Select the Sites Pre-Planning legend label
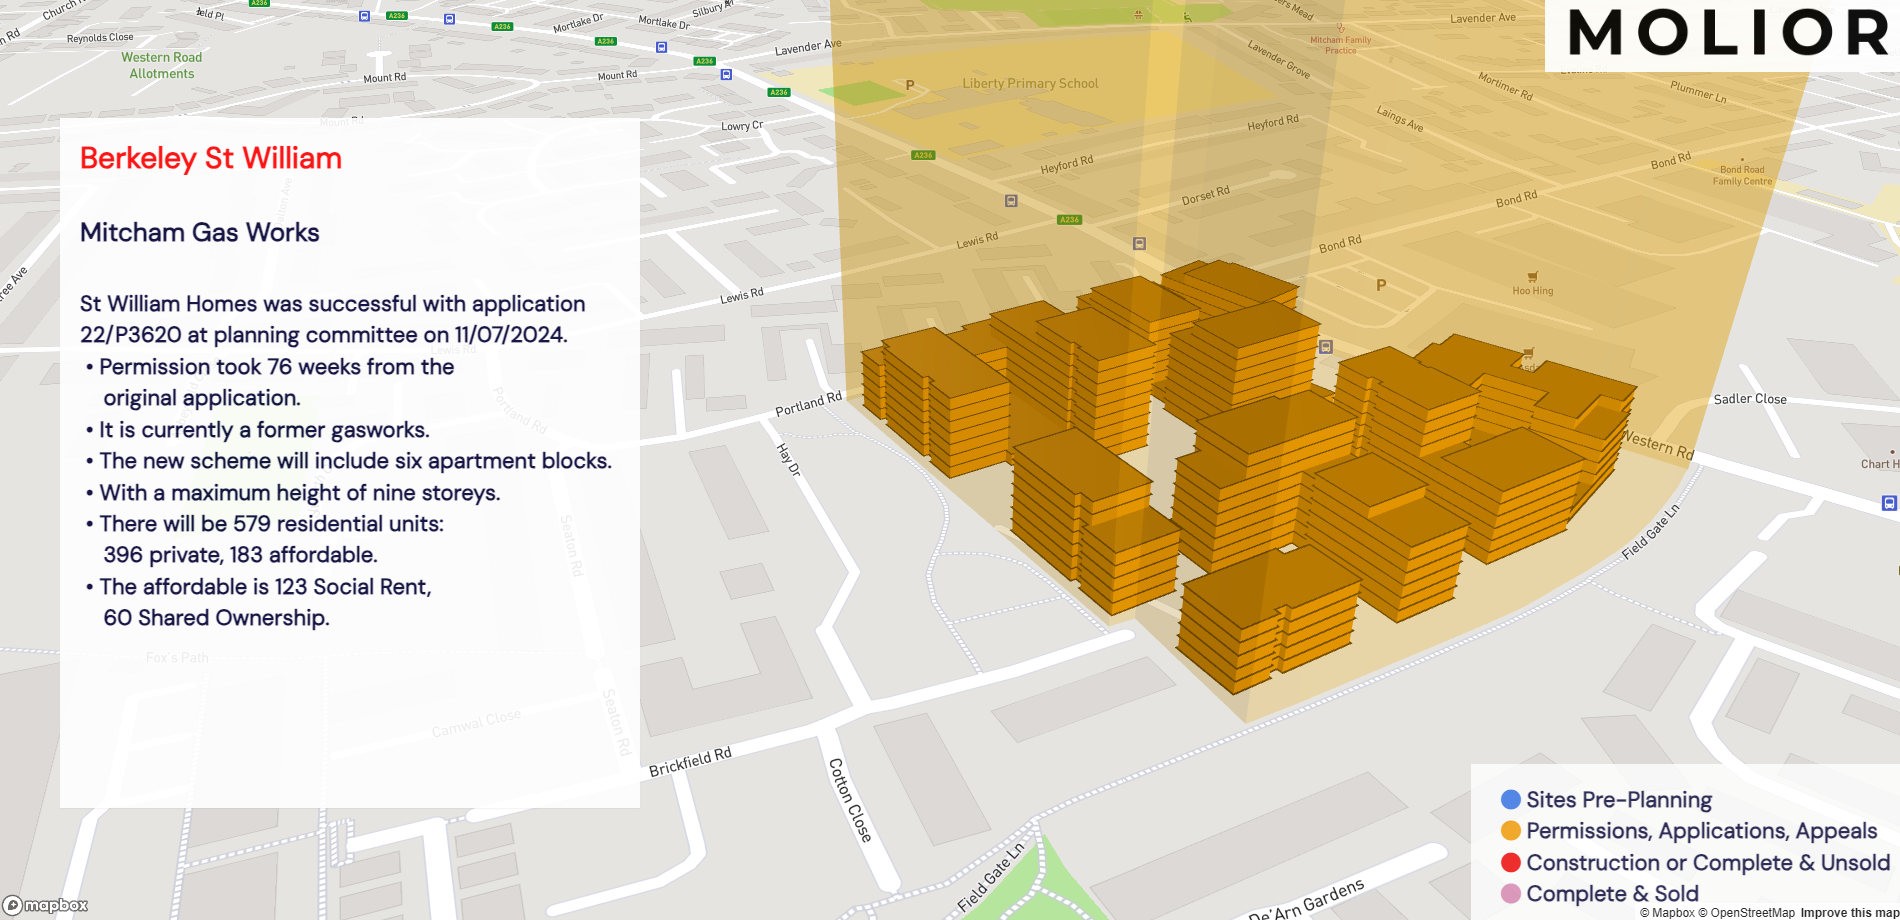The width and height of the screenshot is (1900, 920). 1619,800
